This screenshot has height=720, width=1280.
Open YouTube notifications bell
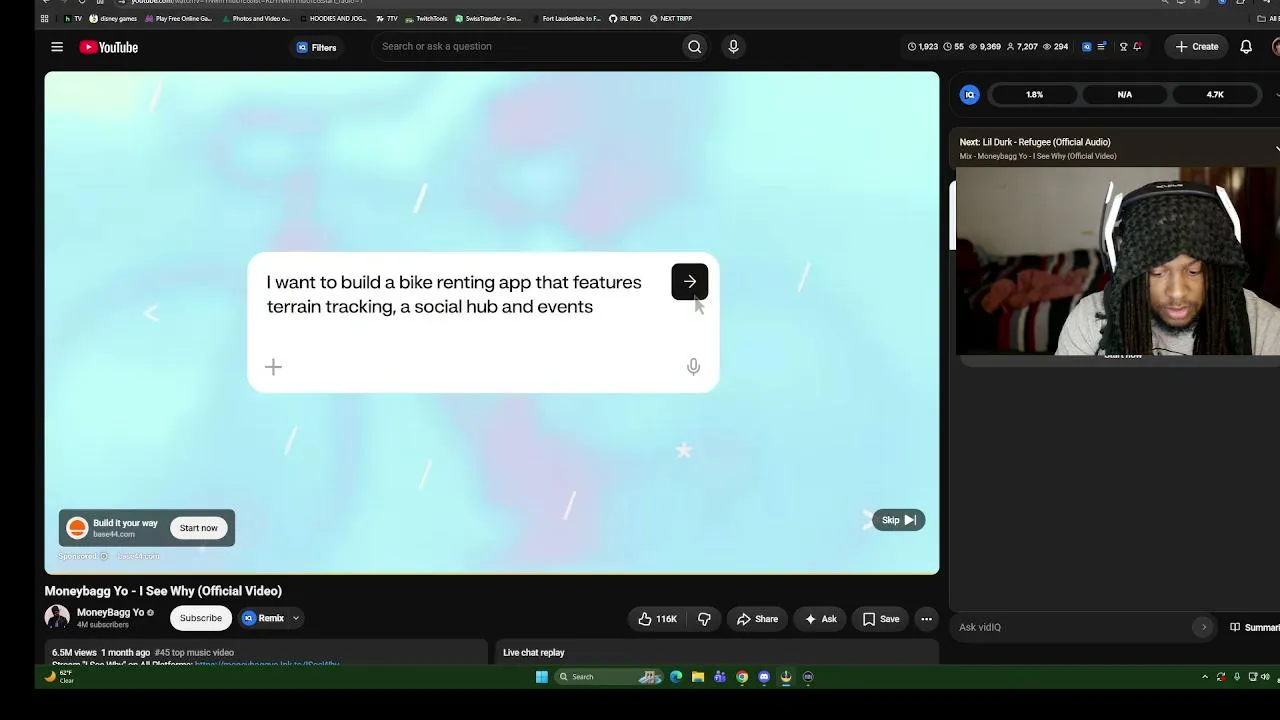pyautogui.click(x=1246, y=47)
